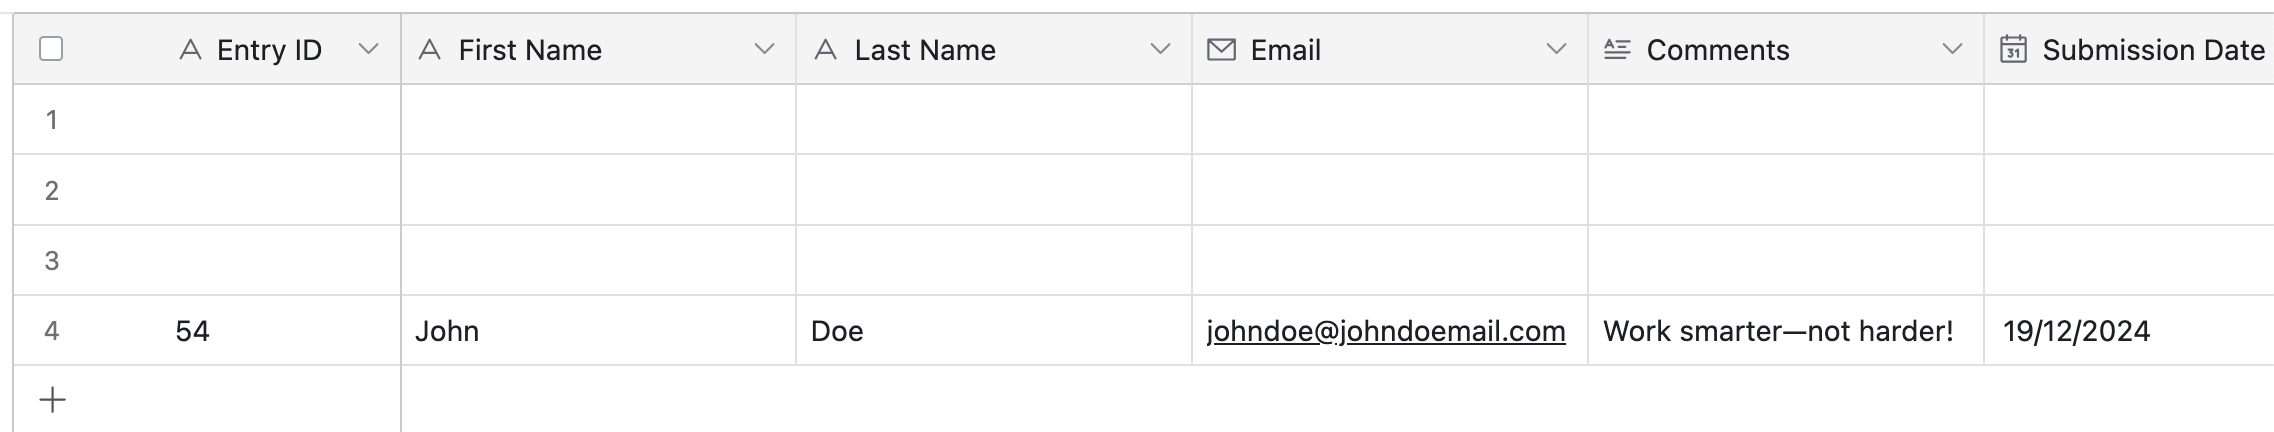
Task: Select row number 1
Action: coord(51,120)
